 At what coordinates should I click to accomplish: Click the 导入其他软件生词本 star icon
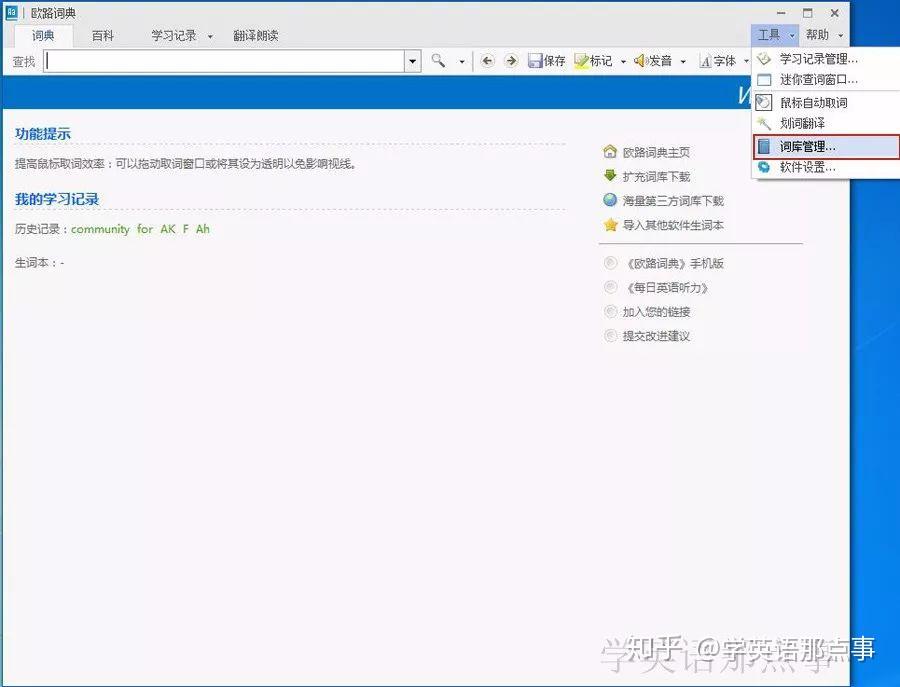(610, 225)
